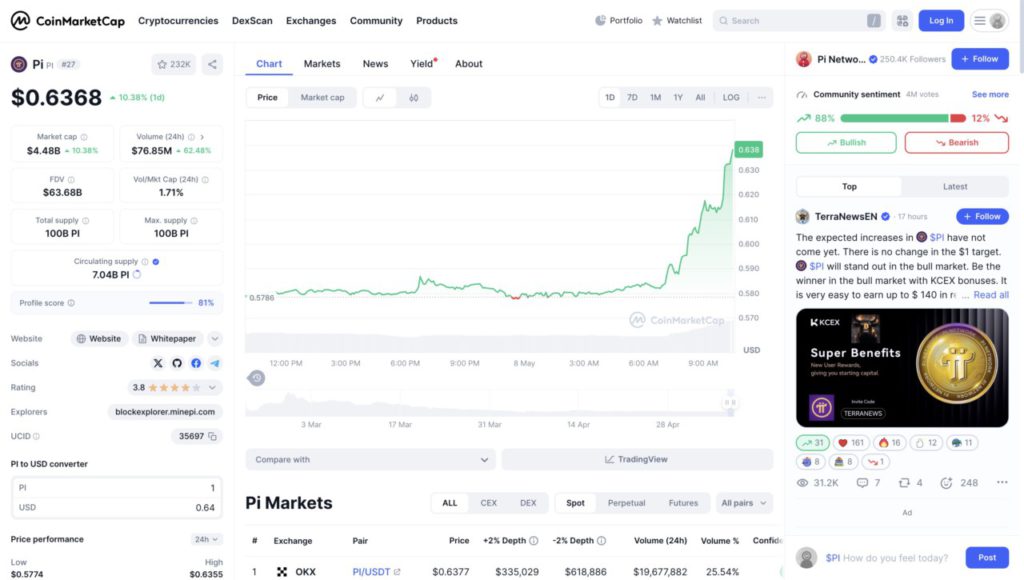
Task: Expand the Compare with dropdown
Action: tap(370, 460)
